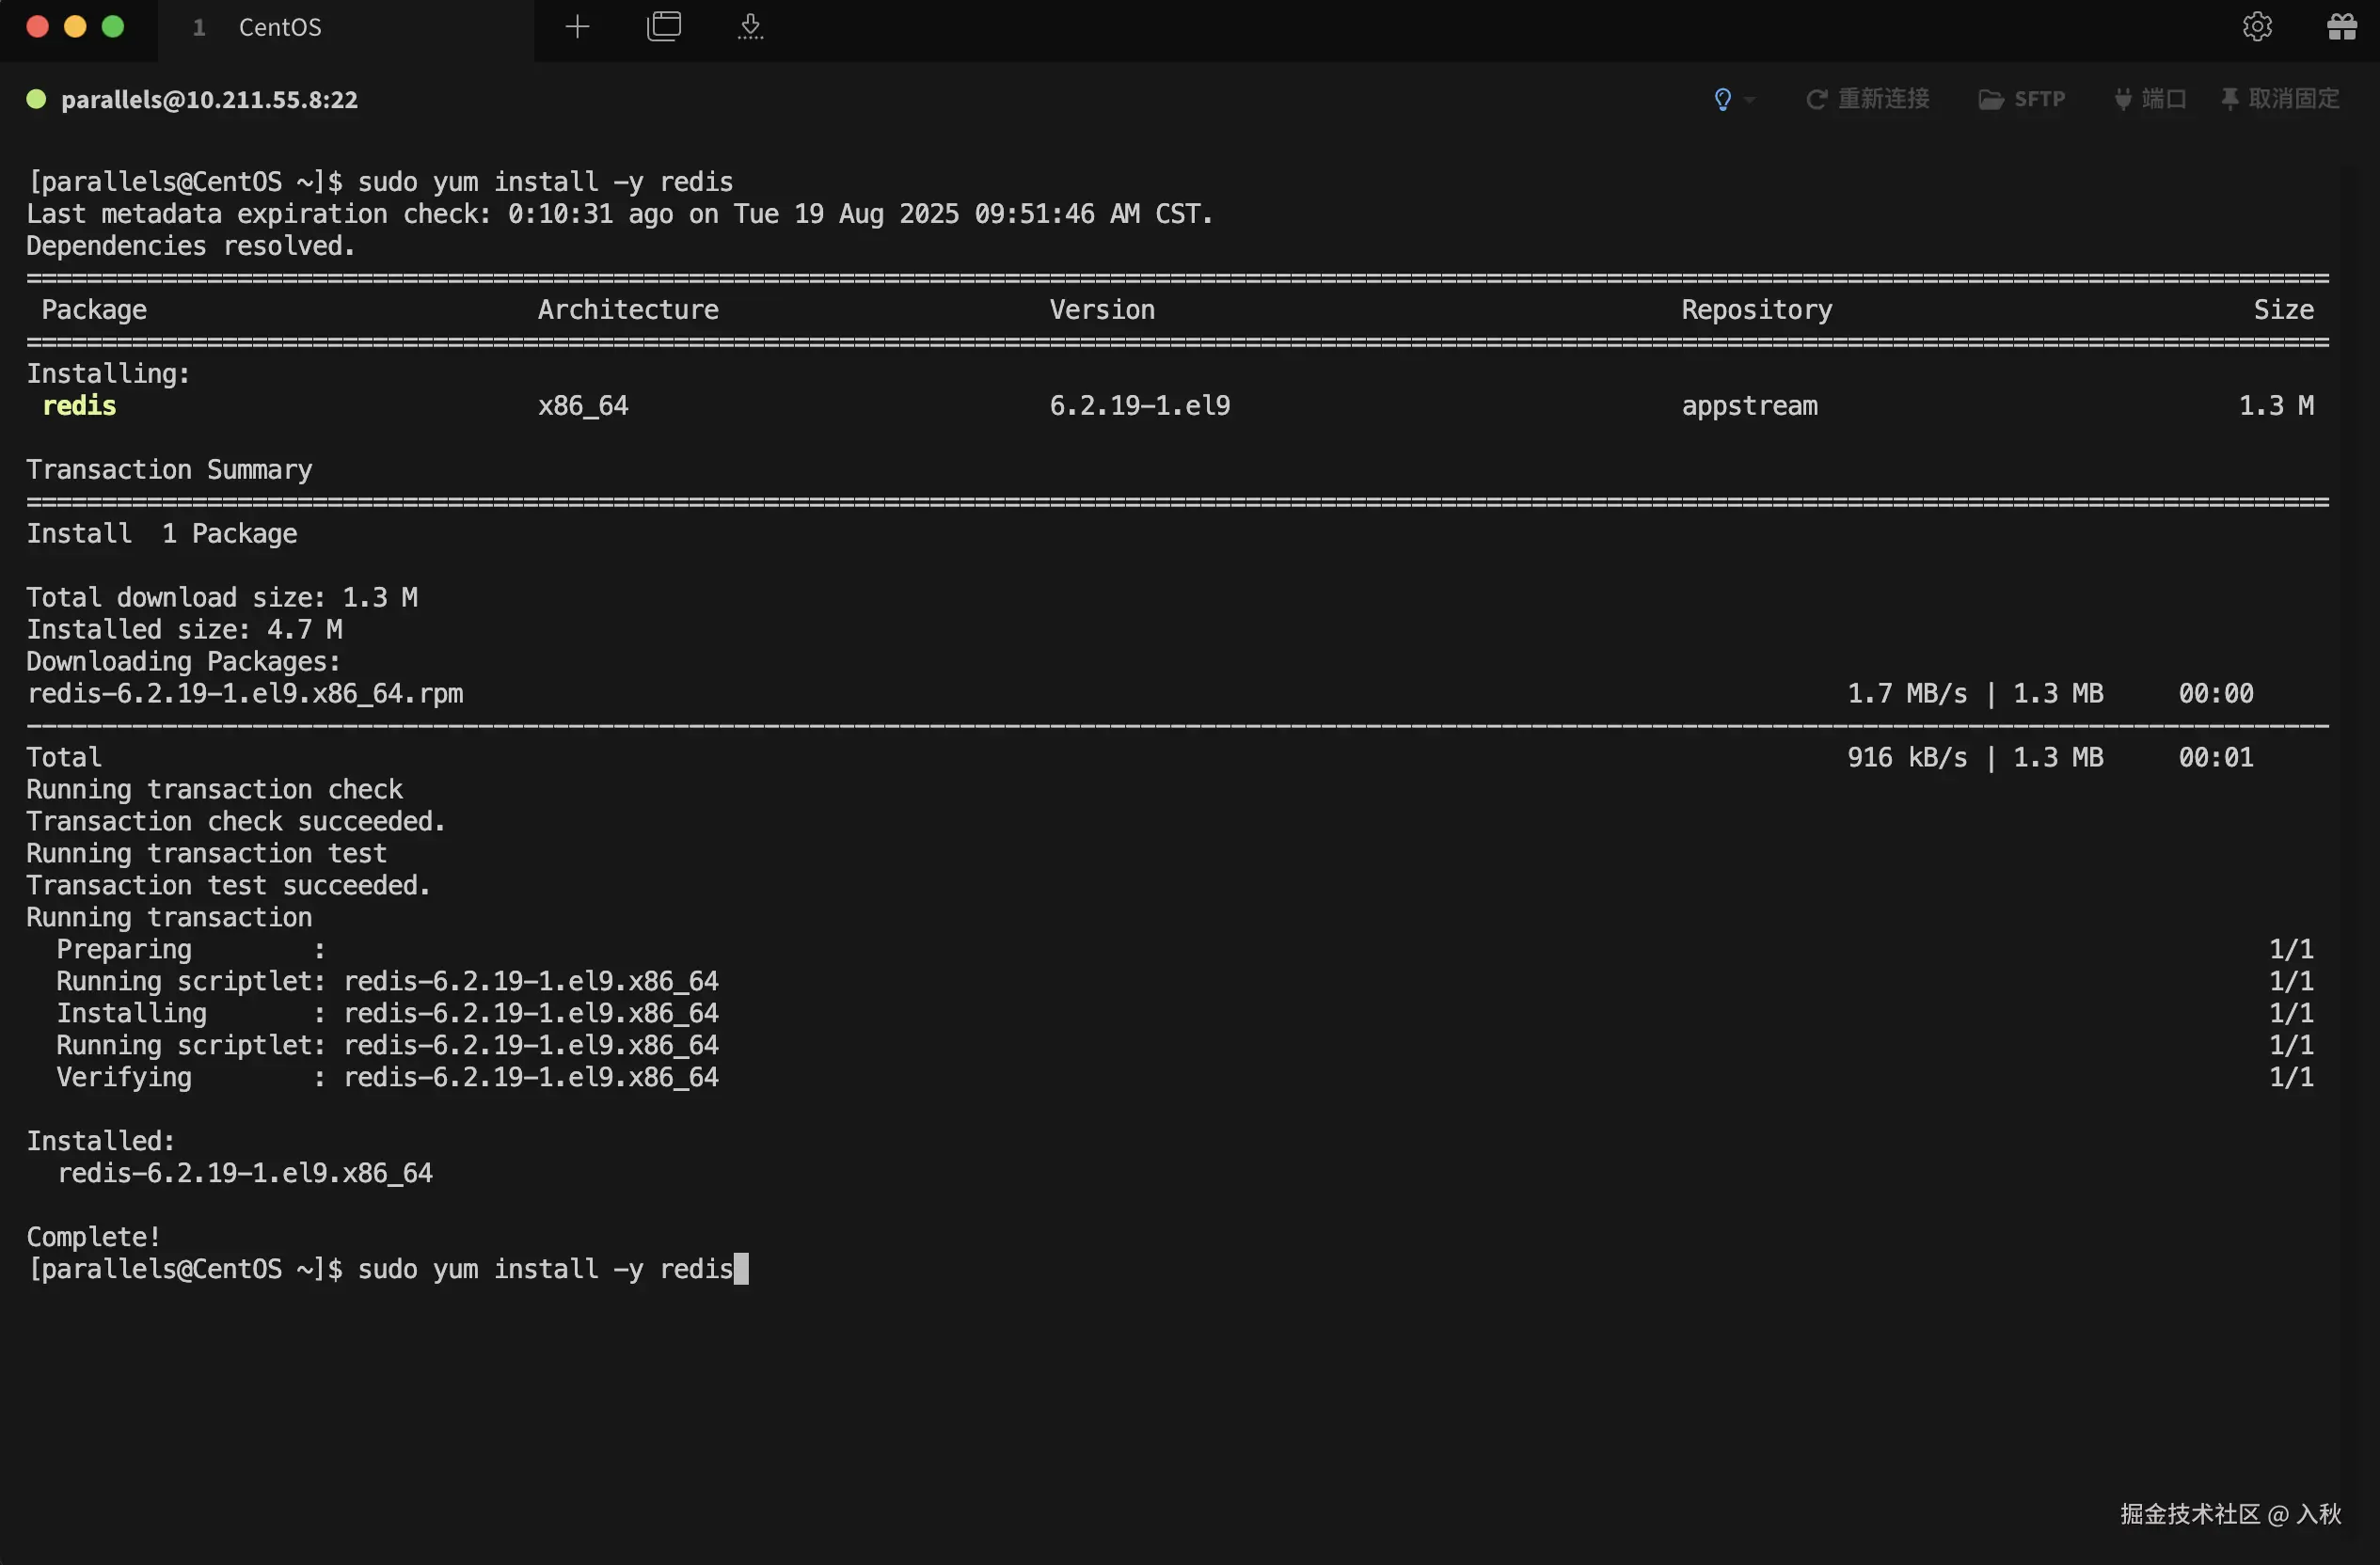Open the SFTP file browser
Image resolution: width=2380 pixels, height=1565 pixels.
coord(2021,99)
